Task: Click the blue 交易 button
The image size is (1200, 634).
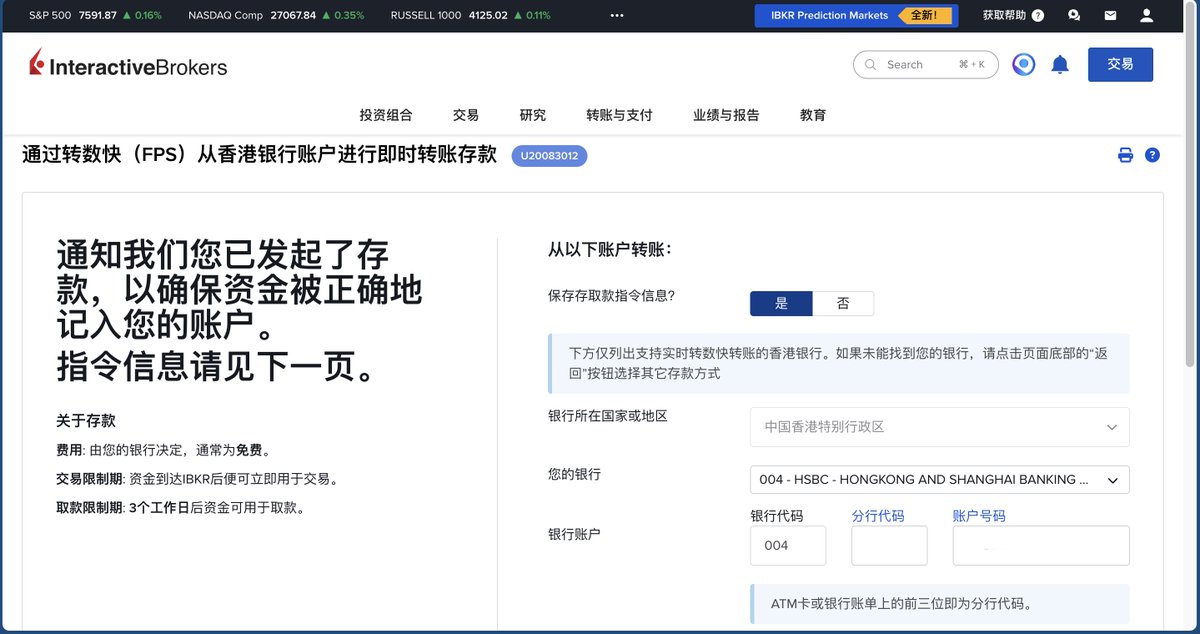Action: click(x=1120, y=64)
